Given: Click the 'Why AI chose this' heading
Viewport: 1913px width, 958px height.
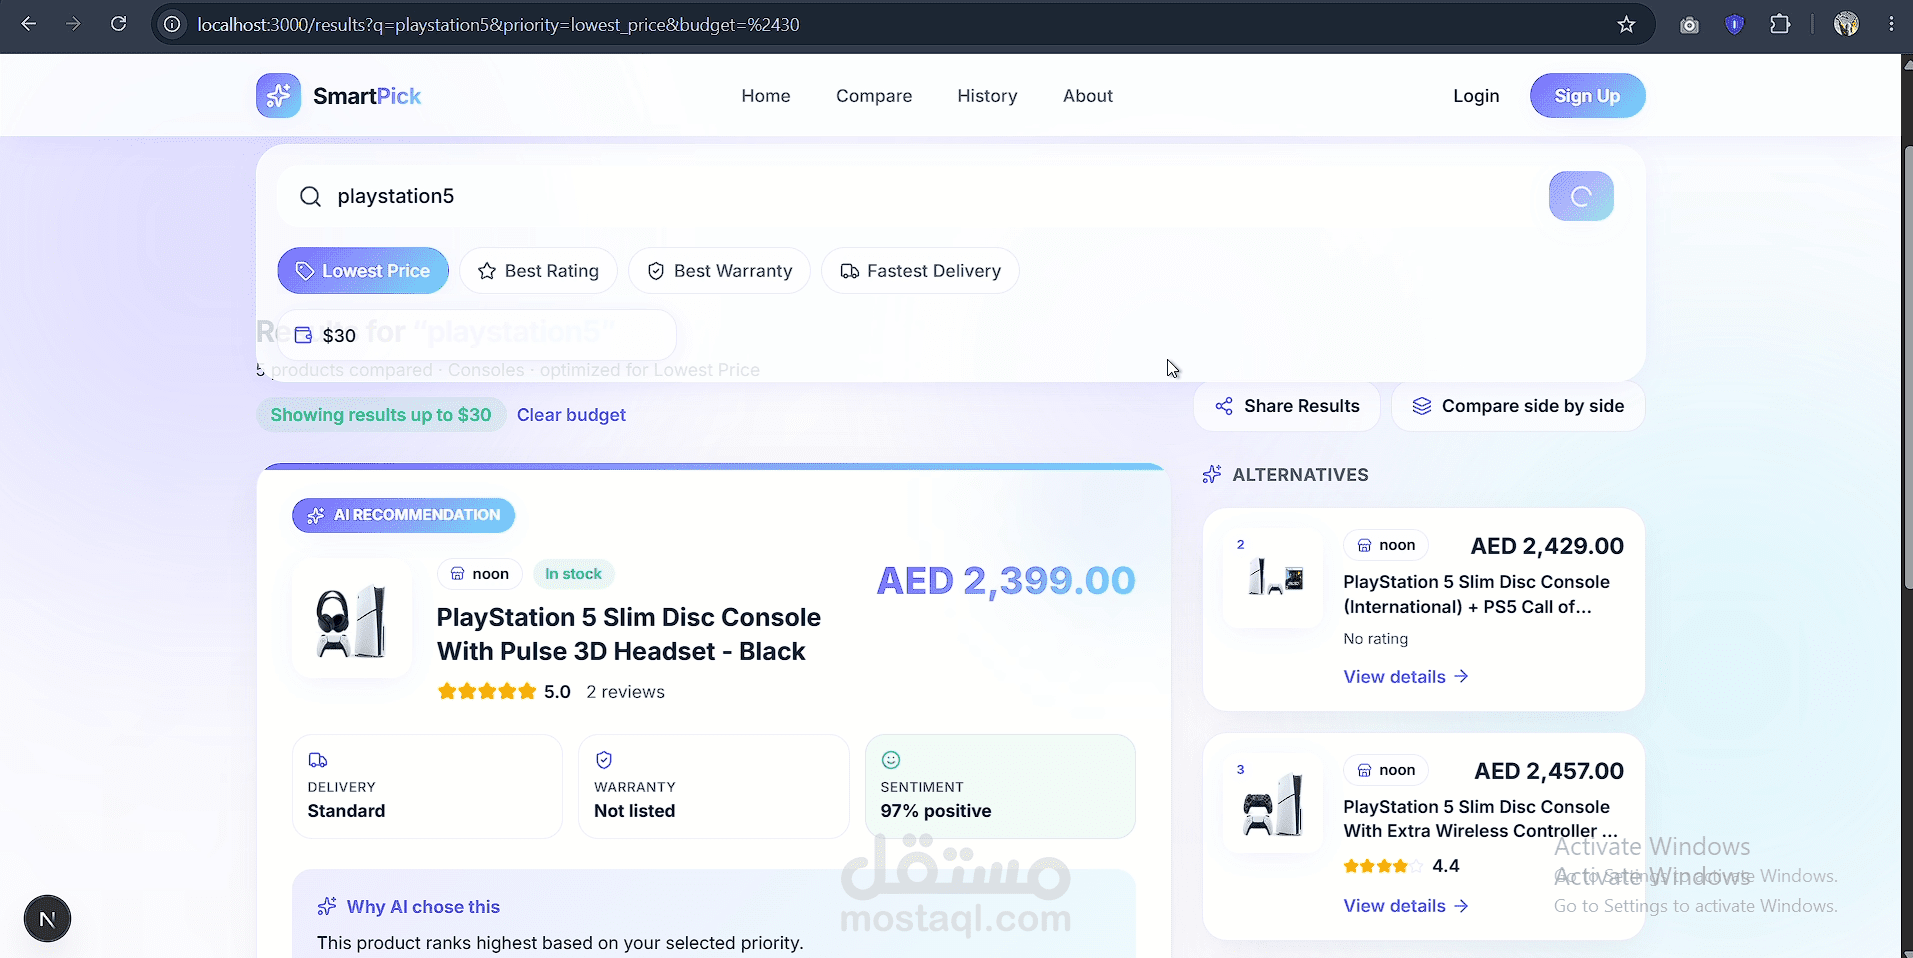Looking at the screenshot, I should pyautogui.click(x=423, y=907).
